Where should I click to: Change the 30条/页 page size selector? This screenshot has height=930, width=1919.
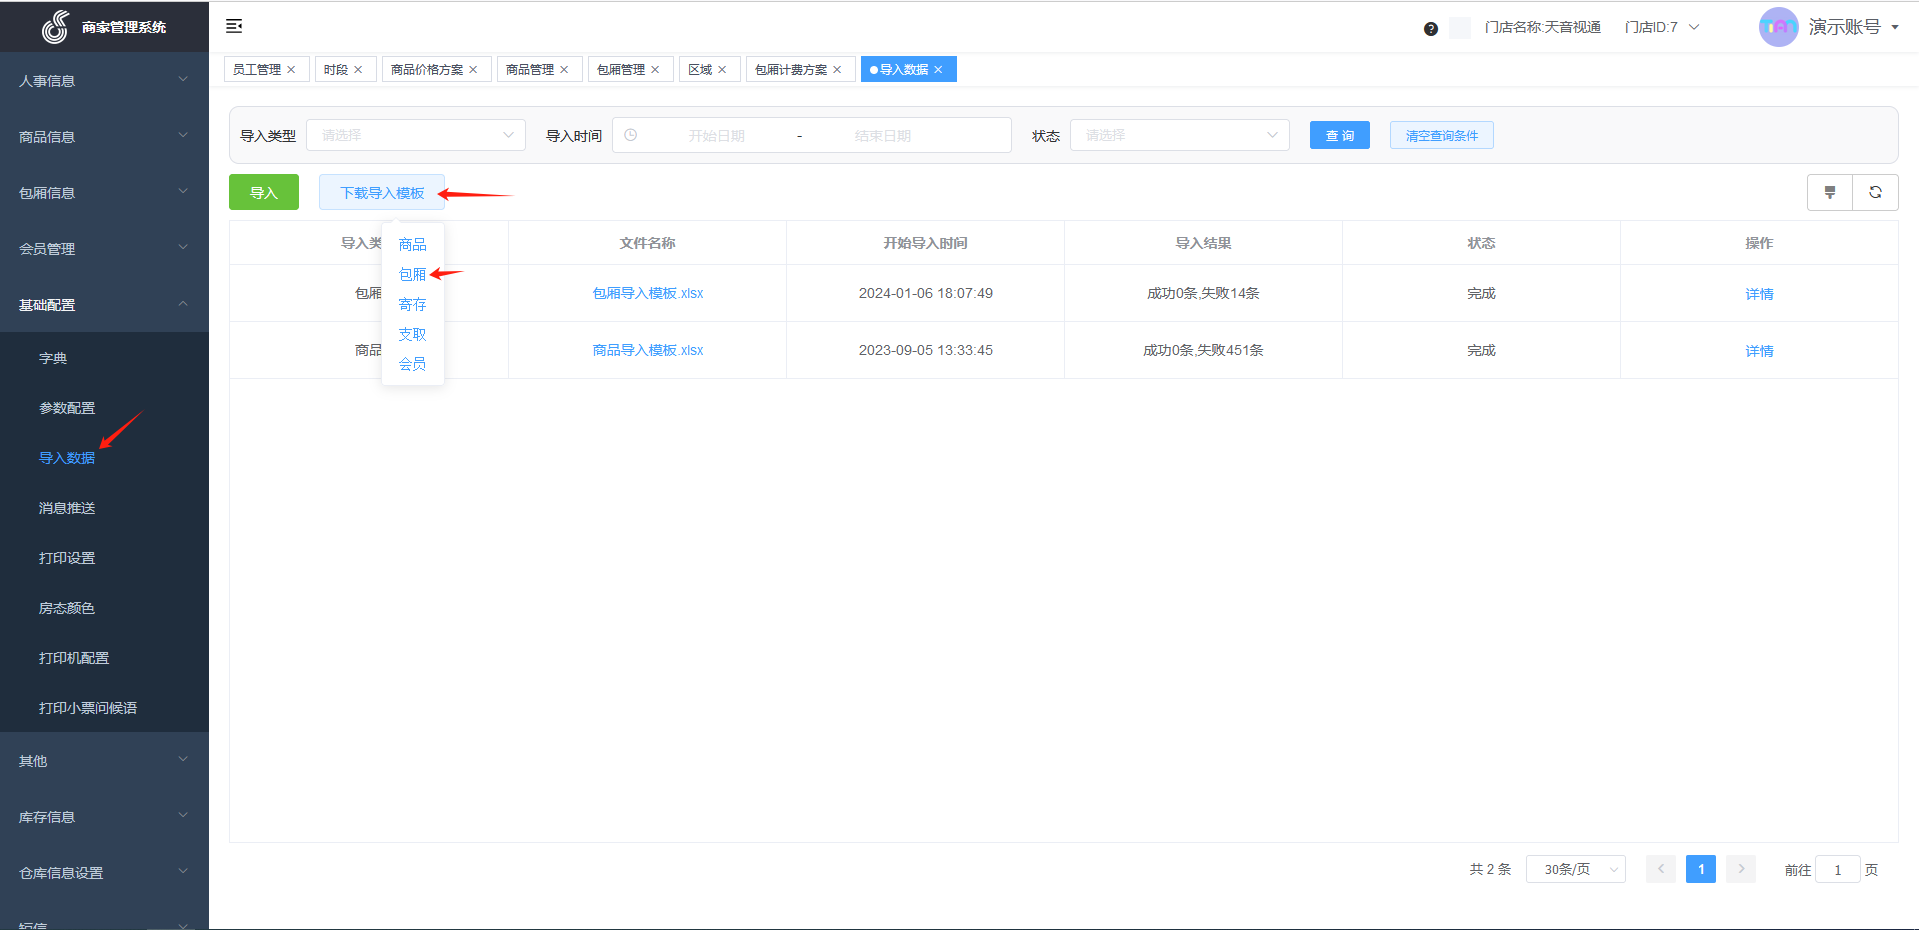coord(1575,869)
